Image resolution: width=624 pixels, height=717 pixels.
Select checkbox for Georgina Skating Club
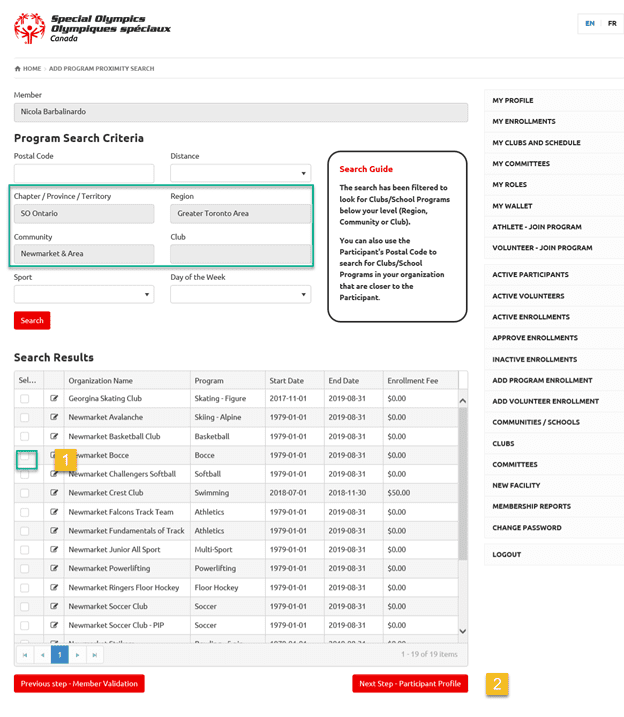coord(25,399)
